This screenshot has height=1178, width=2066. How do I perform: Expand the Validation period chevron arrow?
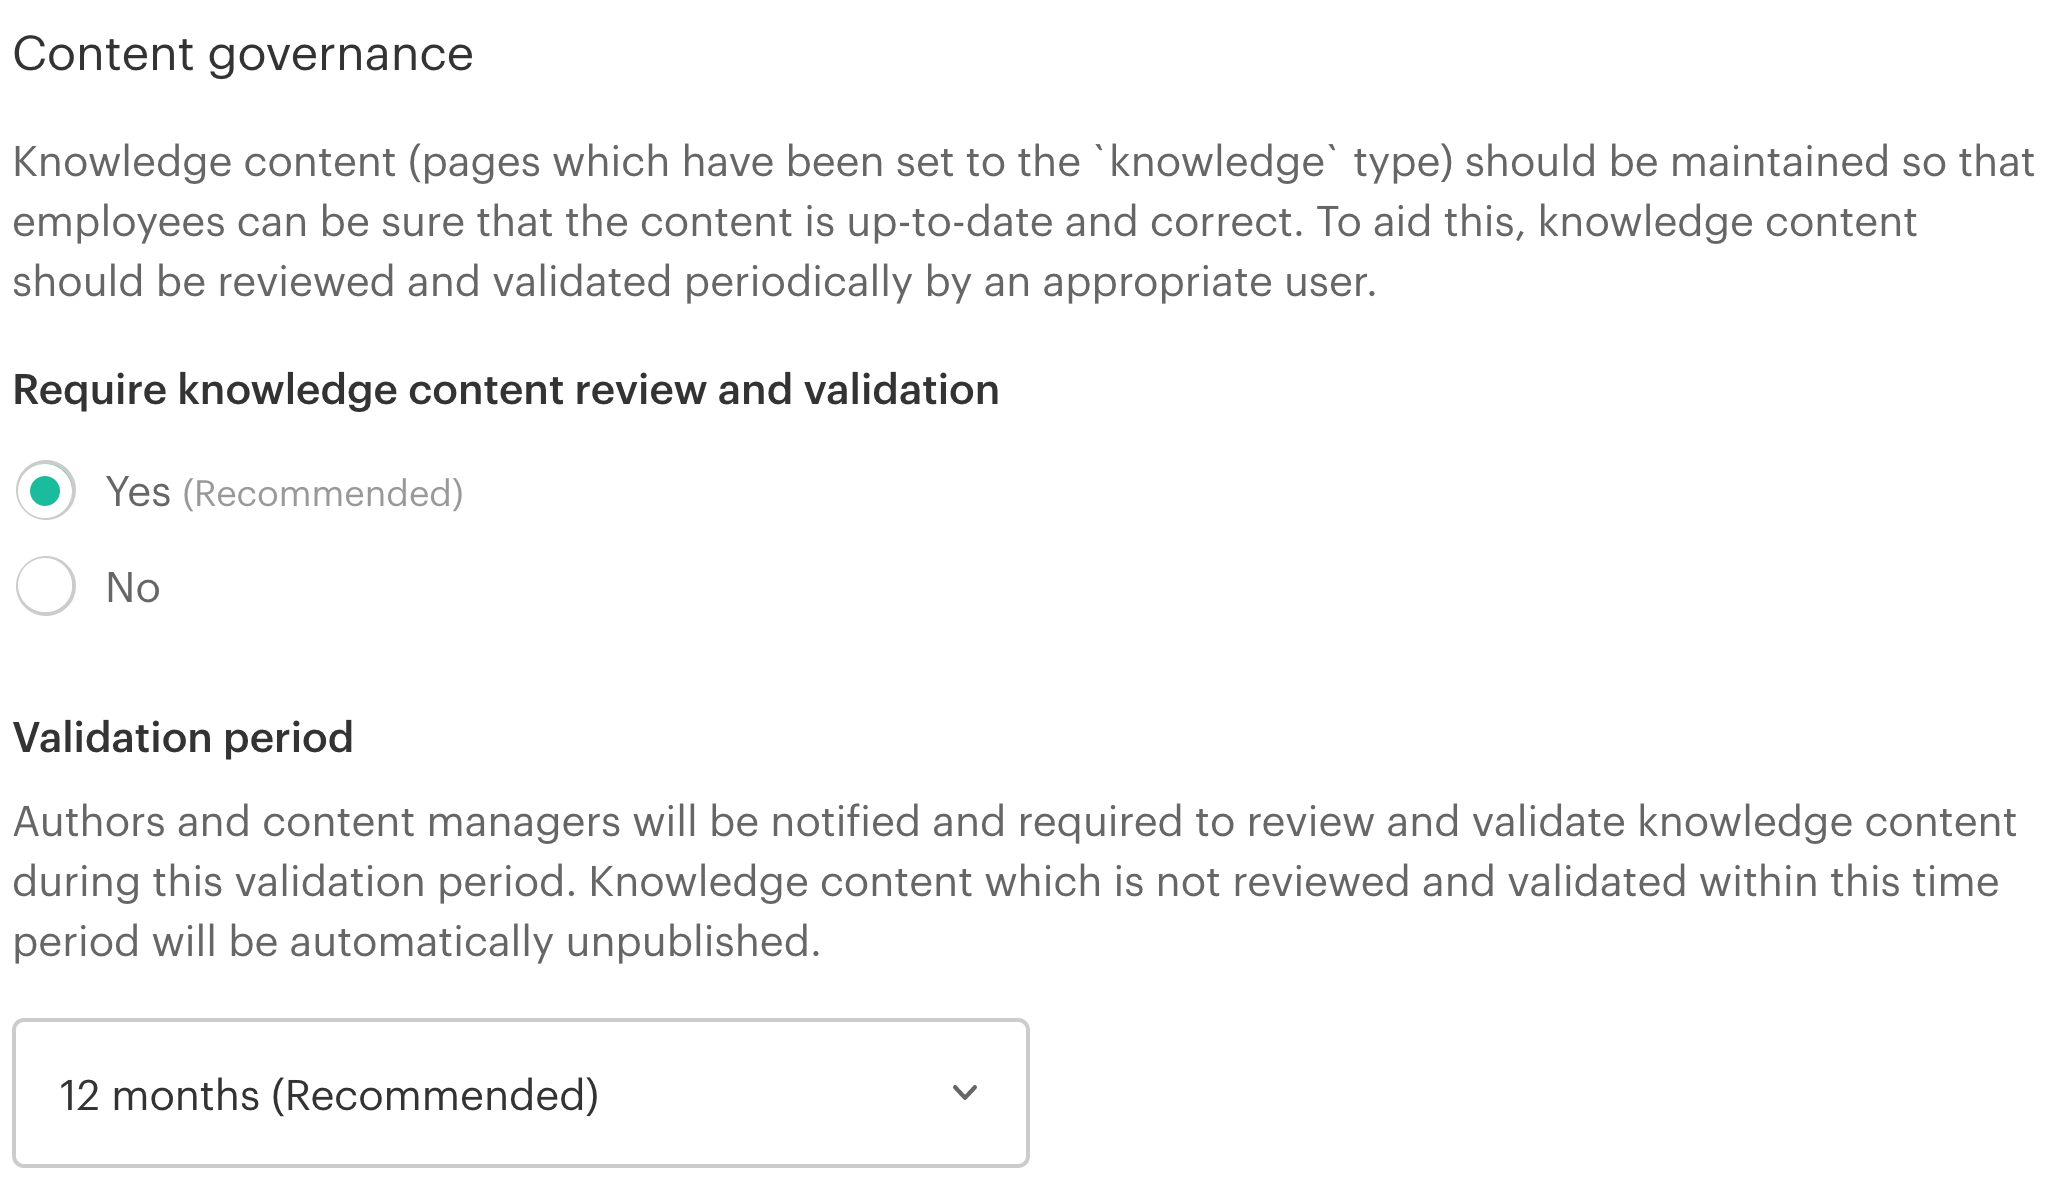point(965,1093)
